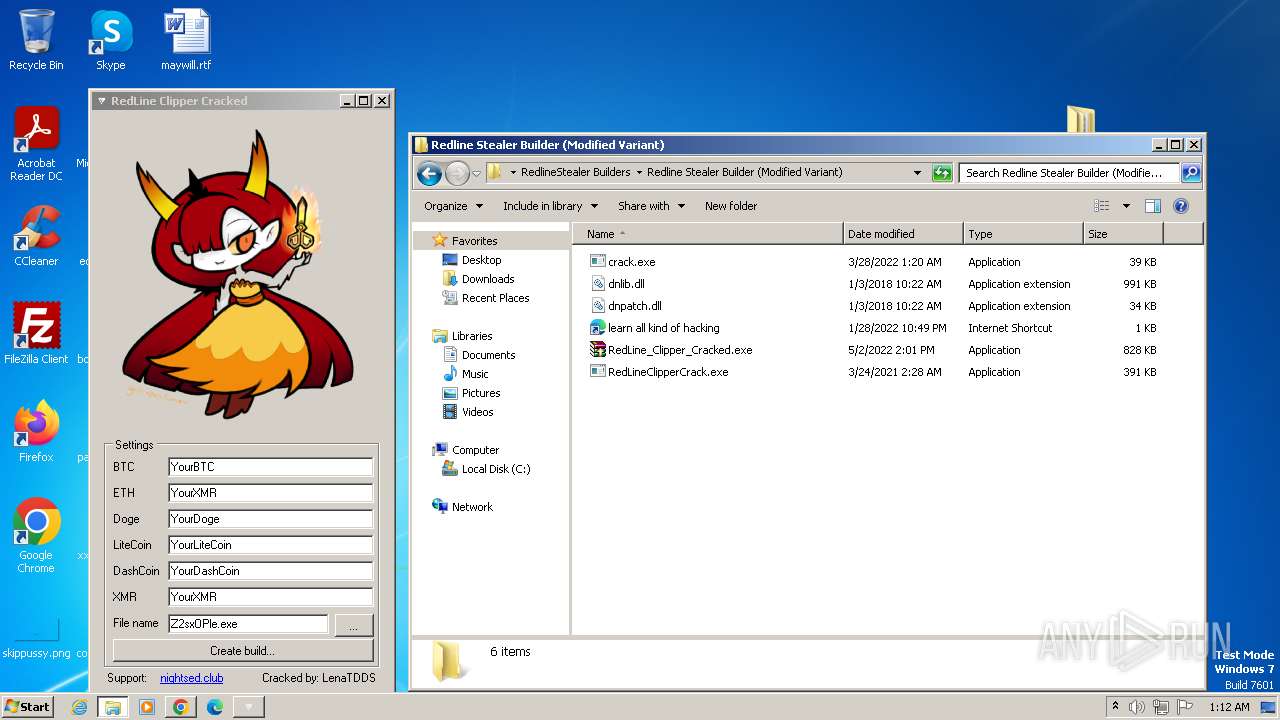Open the Organize dropdown menu
This screenshot has height=720, width=1280.
point(453,206)
